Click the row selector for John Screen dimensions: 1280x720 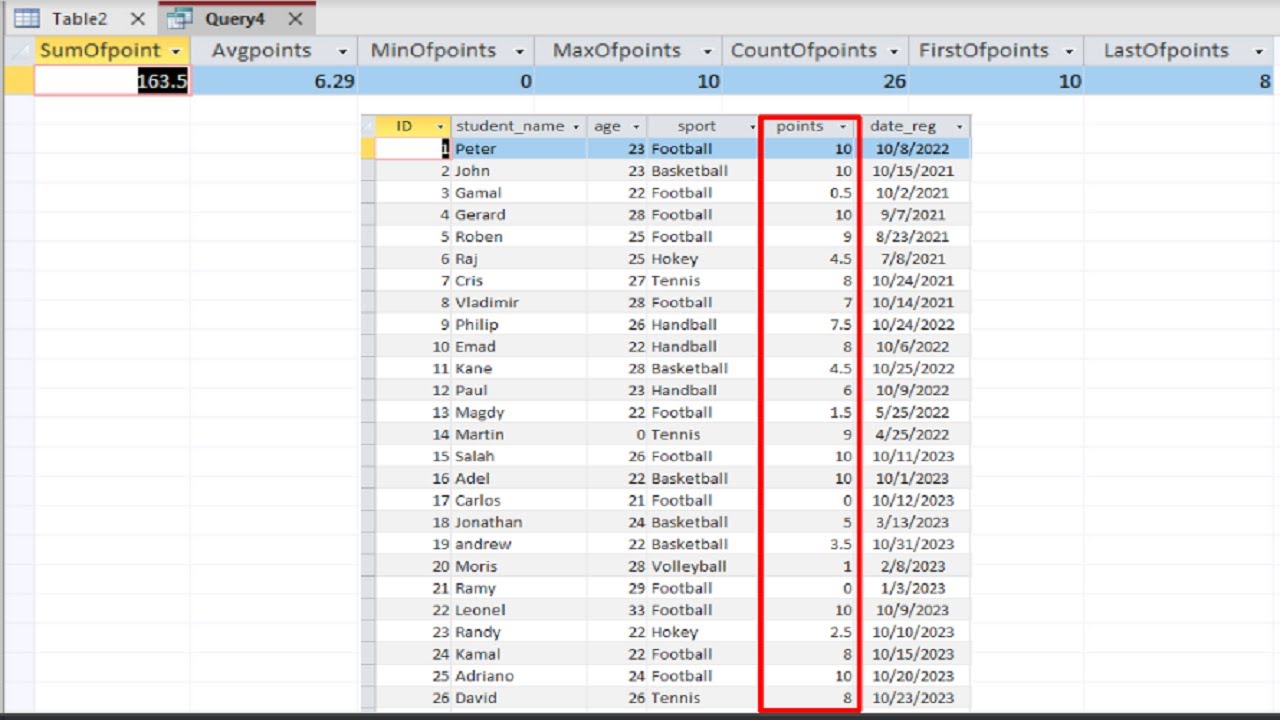pyautogui.click(x=368, y=171)
